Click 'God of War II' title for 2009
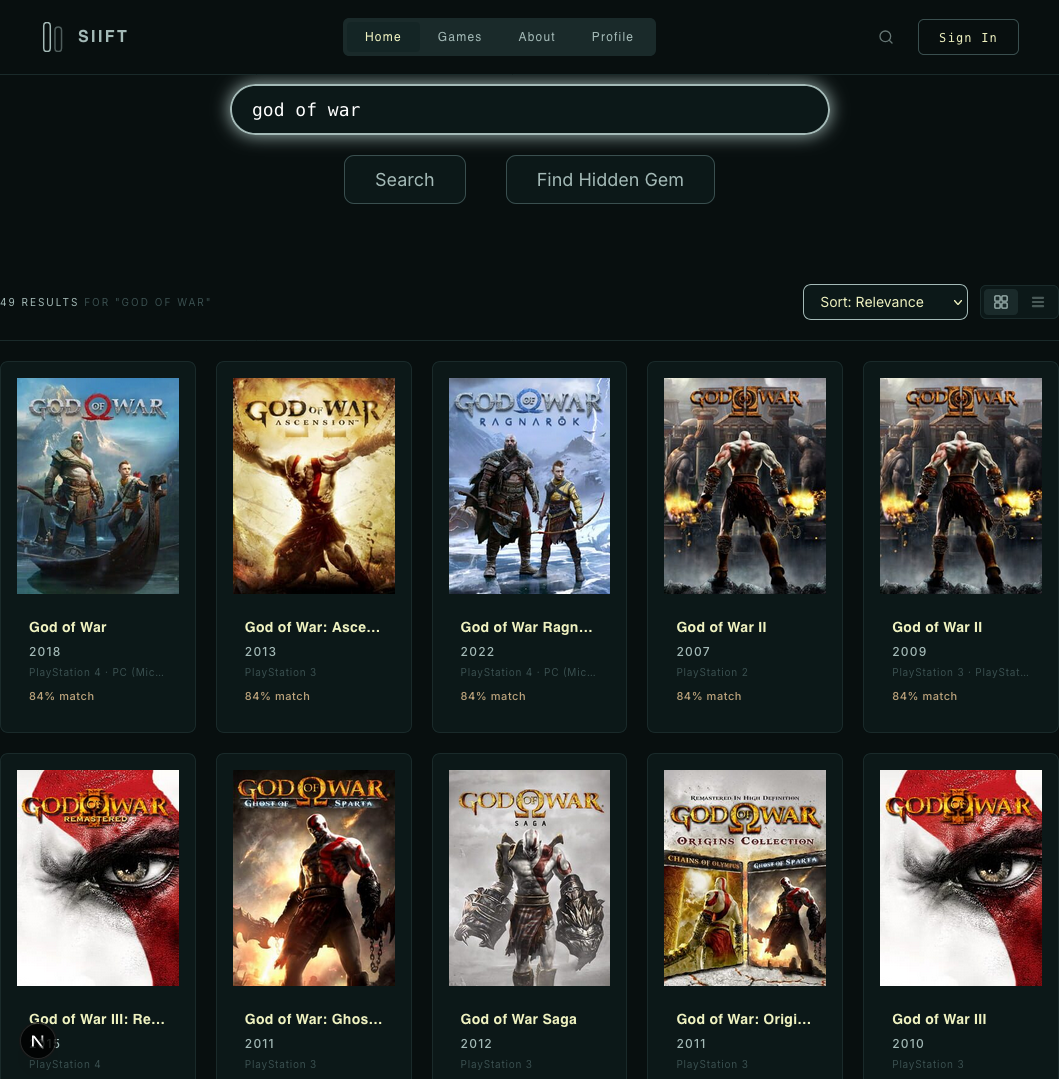The width and height of the screenshot is (1059, 1079). (x=937, y=627)
